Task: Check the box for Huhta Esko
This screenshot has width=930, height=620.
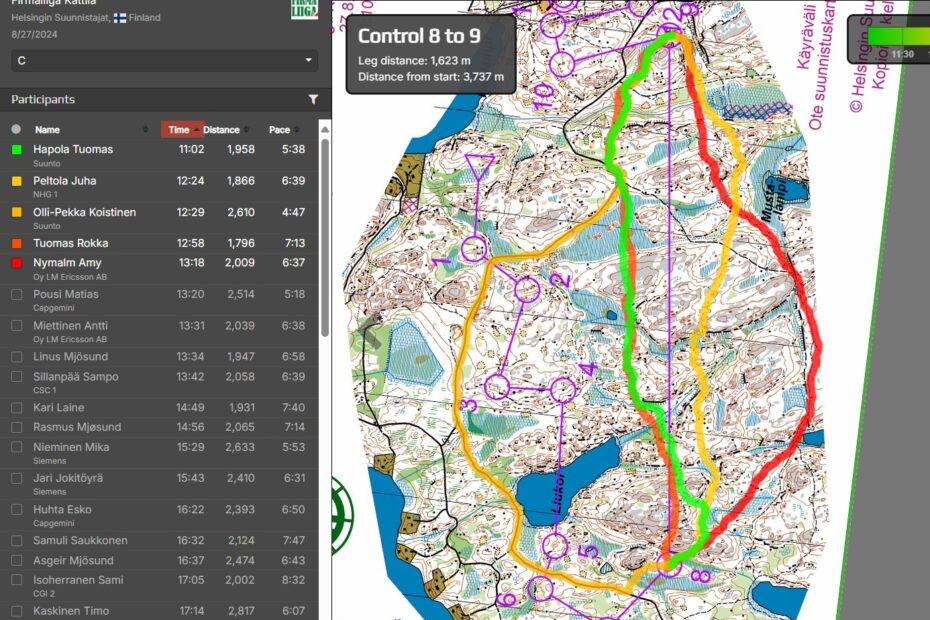Action: coord(16,510)
